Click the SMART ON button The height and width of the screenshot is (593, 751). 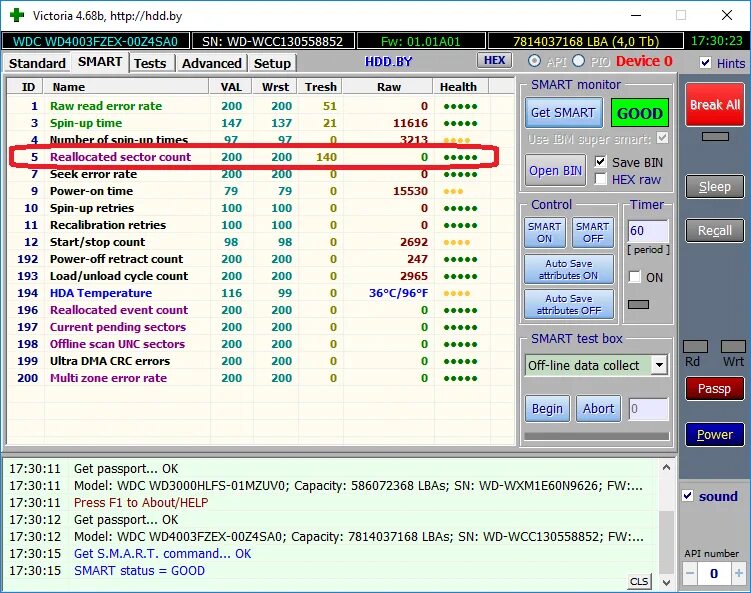[545, 232]
